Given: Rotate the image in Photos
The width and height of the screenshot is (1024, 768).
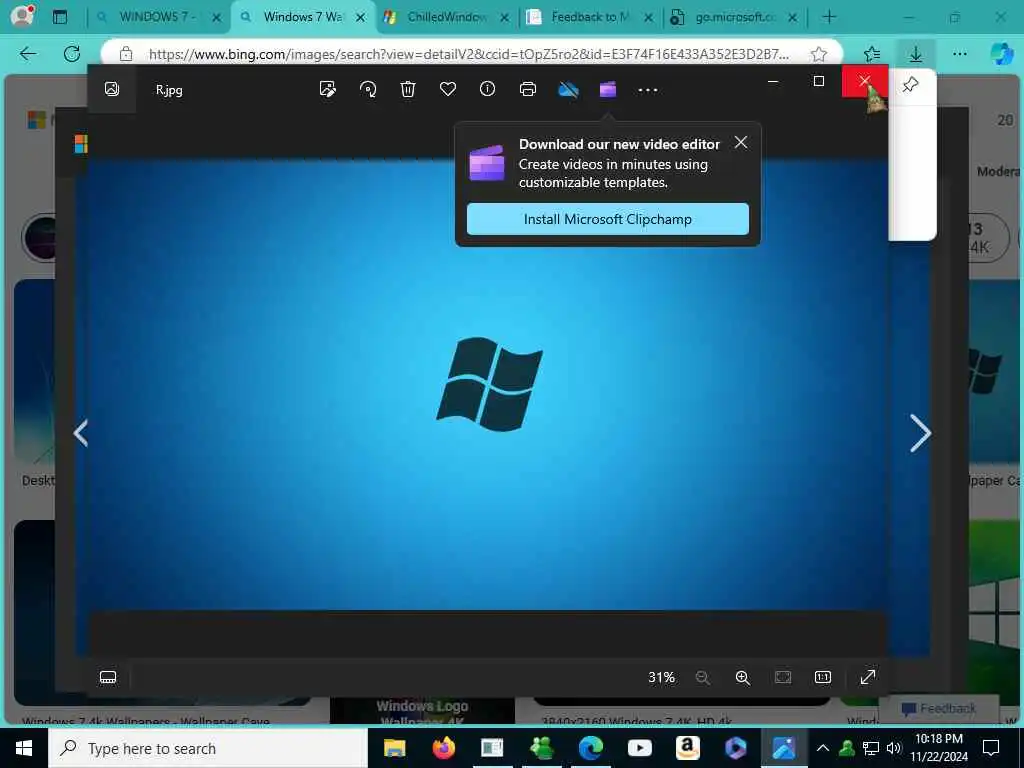Looking at the screenshot, I should pyautogui.click(x=368, y=89).
